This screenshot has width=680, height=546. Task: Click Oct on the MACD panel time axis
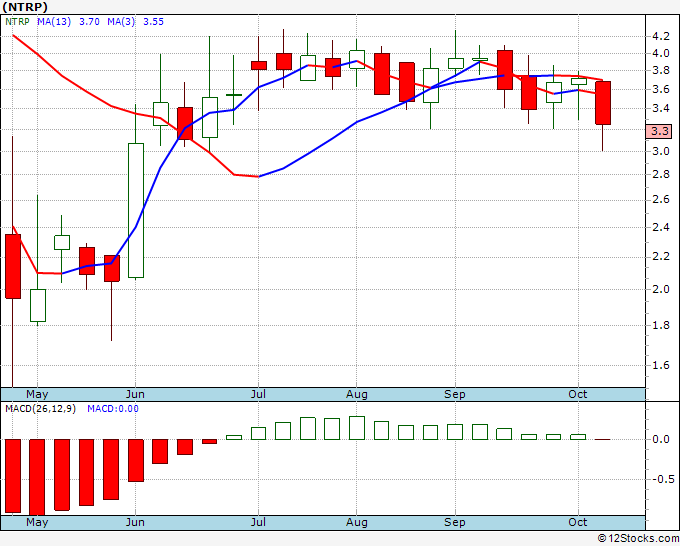point(578,522)
